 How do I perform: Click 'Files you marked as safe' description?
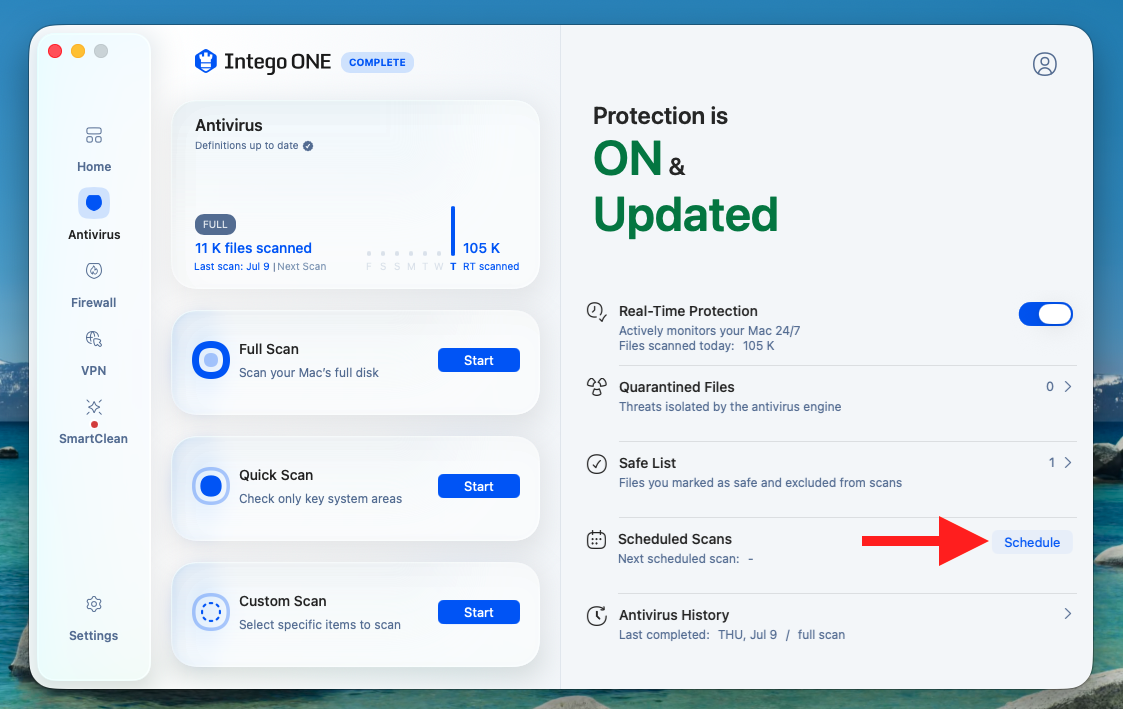760,483
